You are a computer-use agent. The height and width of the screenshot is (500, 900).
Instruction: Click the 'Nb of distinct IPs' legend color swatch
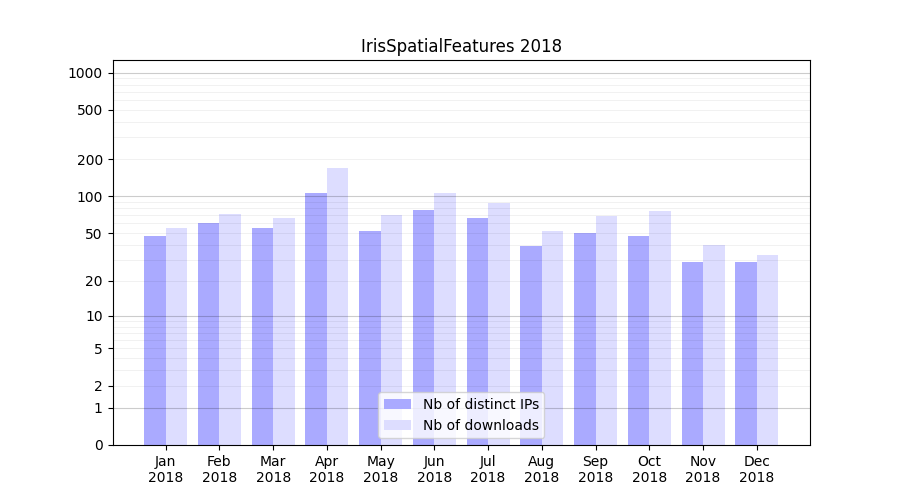(397, 404)
